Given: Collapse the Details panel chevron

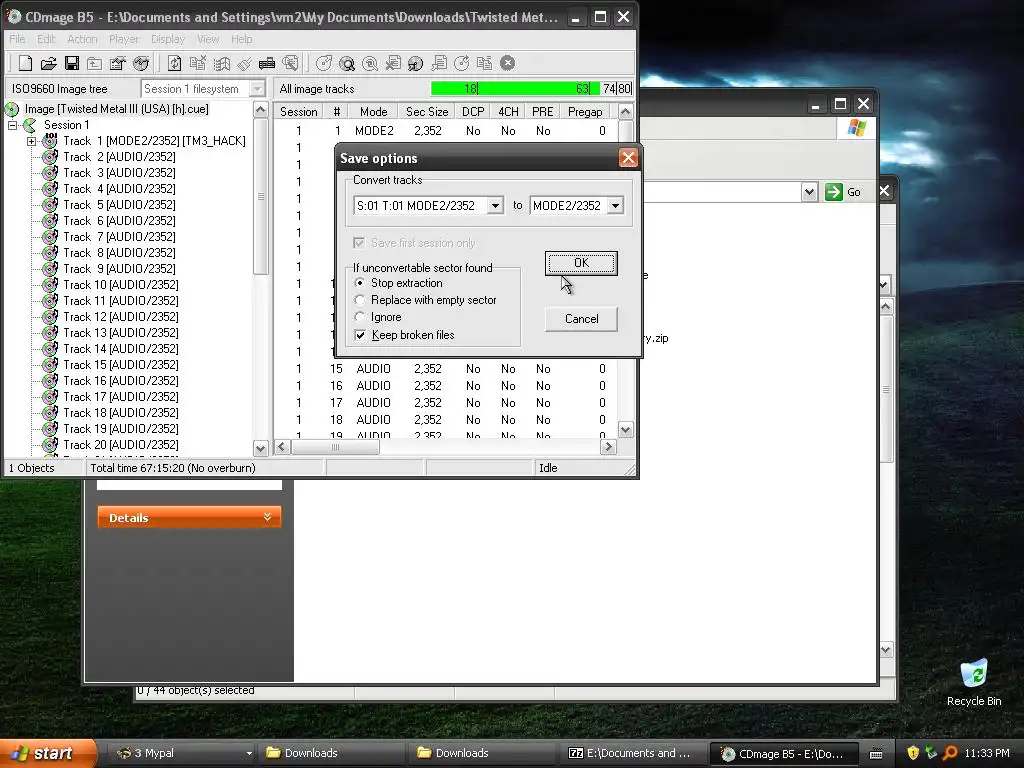Looking at the screenshot, I should pos(267,517).
